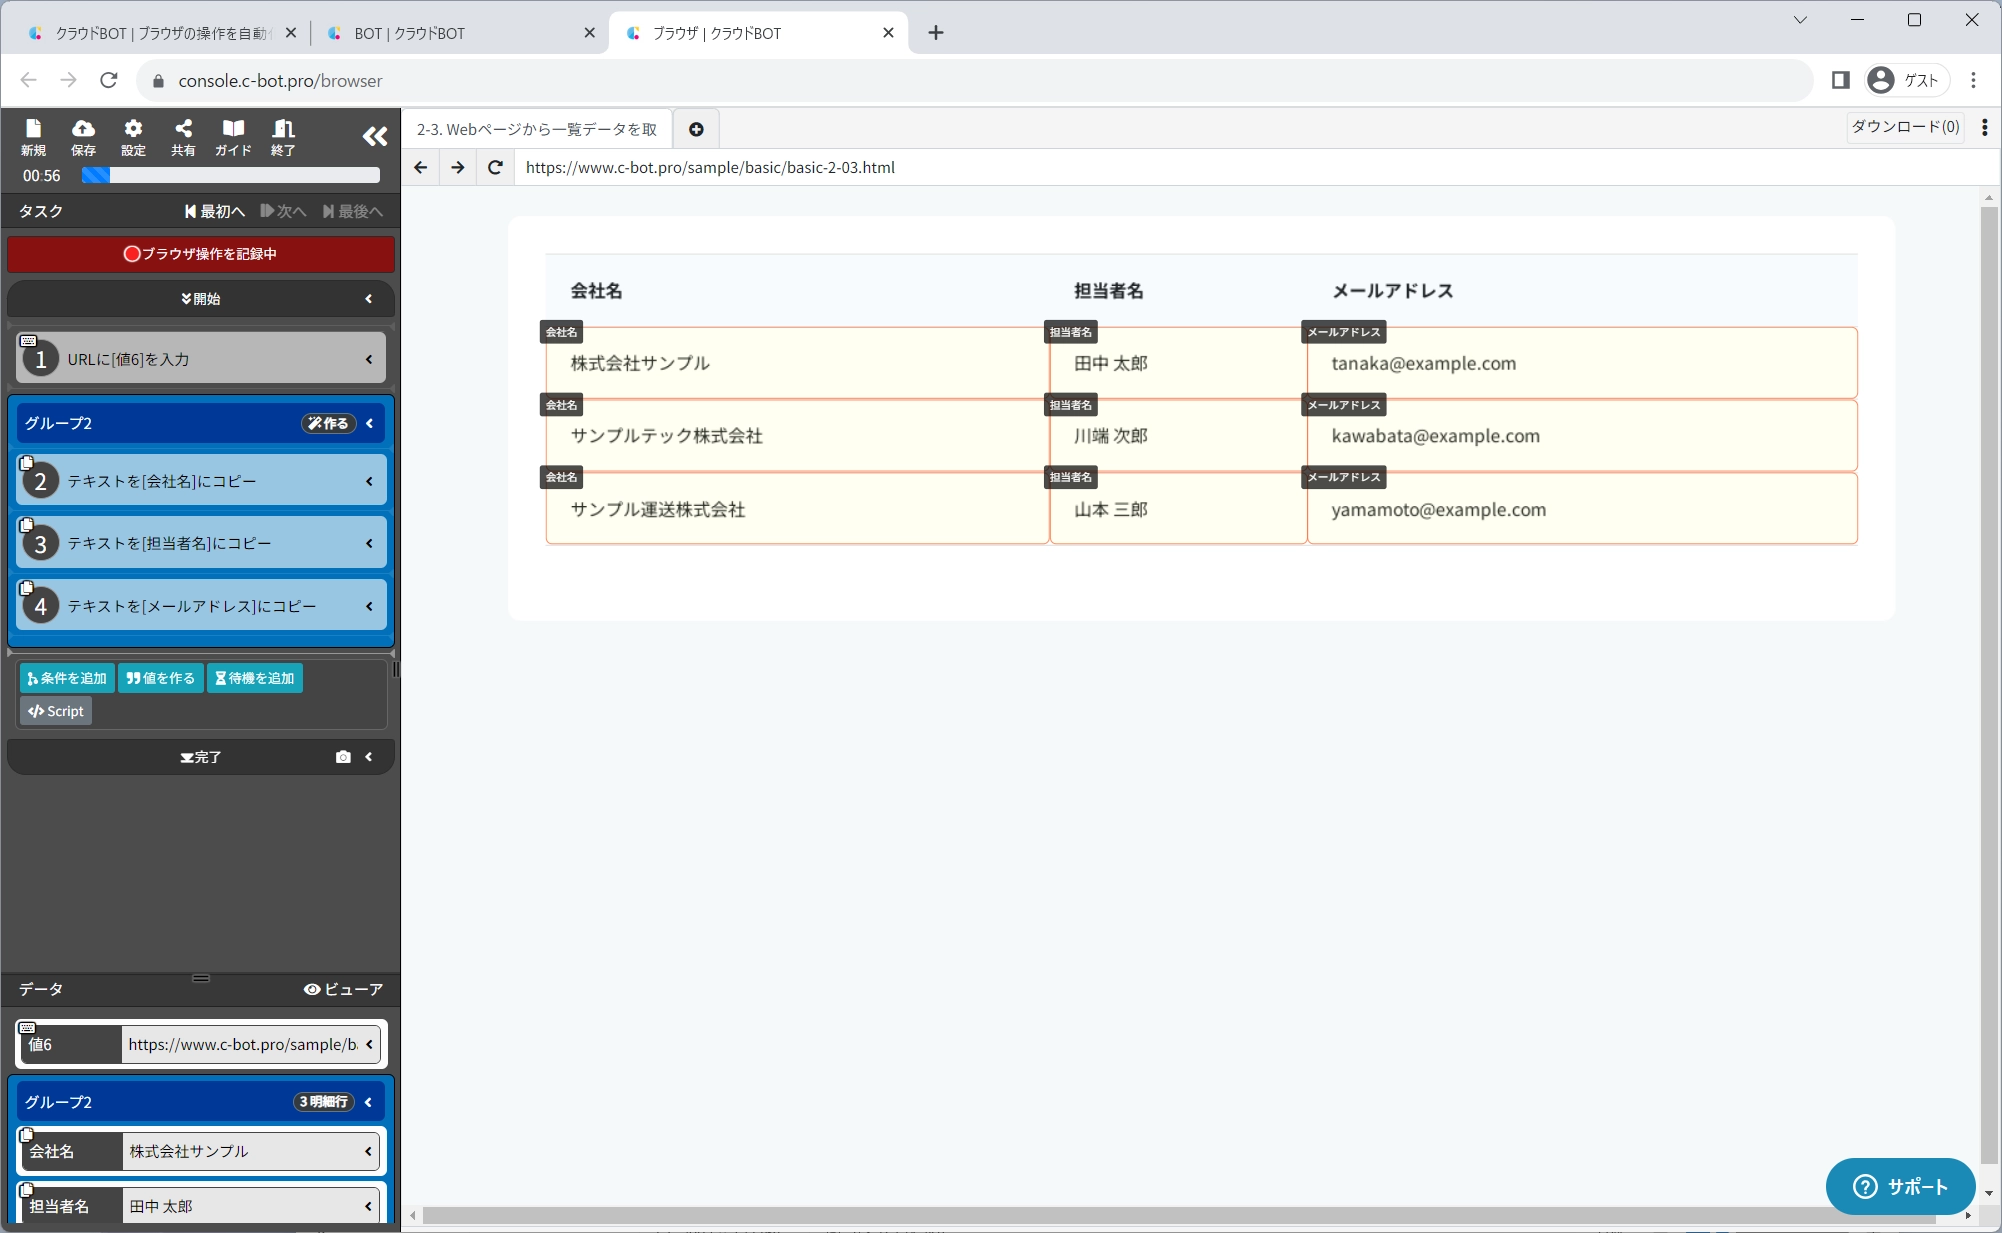Image resolution: width=2002 pixels, height=1233 pixels.
Task: Click the 条件を追加 button
Action: (67, 678)
